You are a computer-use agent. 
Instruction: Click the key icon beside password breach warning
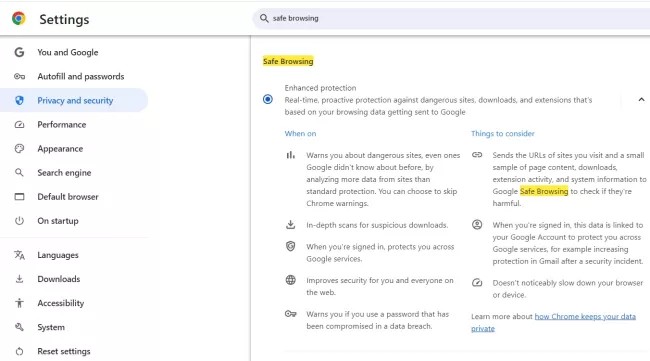[291, 314]
